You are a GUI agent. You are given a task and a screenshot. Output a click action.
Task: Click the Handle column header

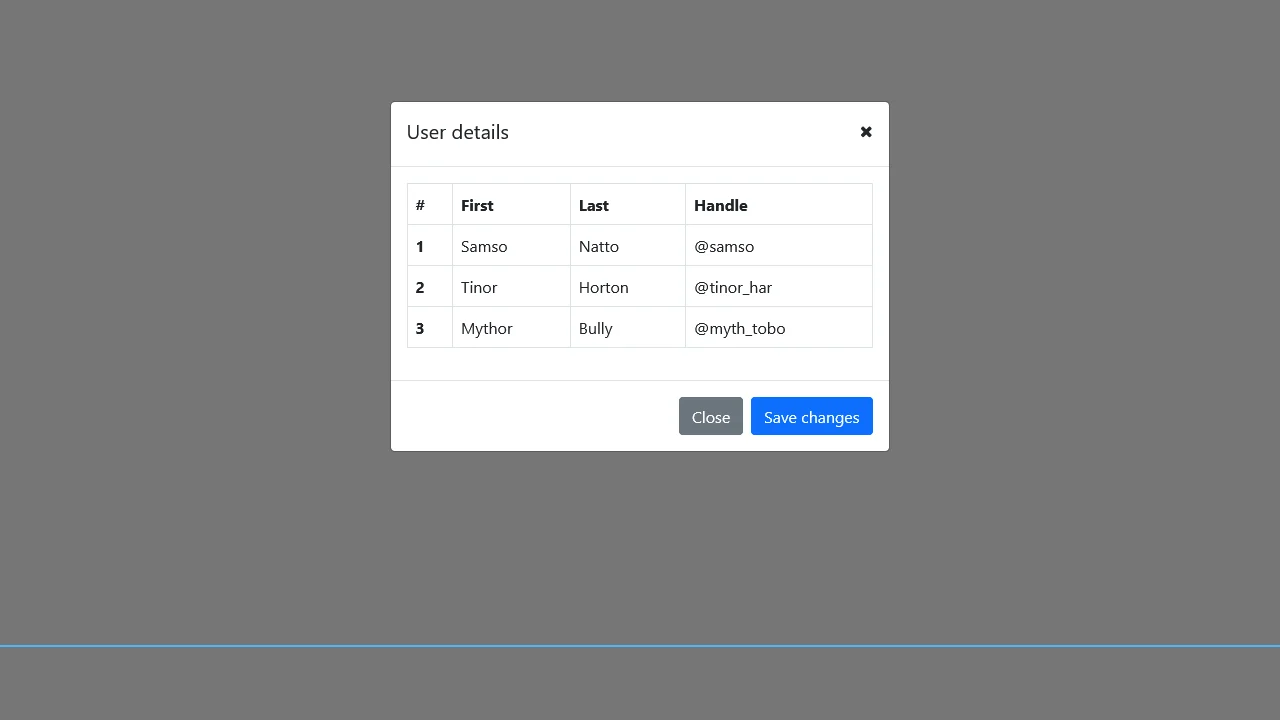coord(720,205)
